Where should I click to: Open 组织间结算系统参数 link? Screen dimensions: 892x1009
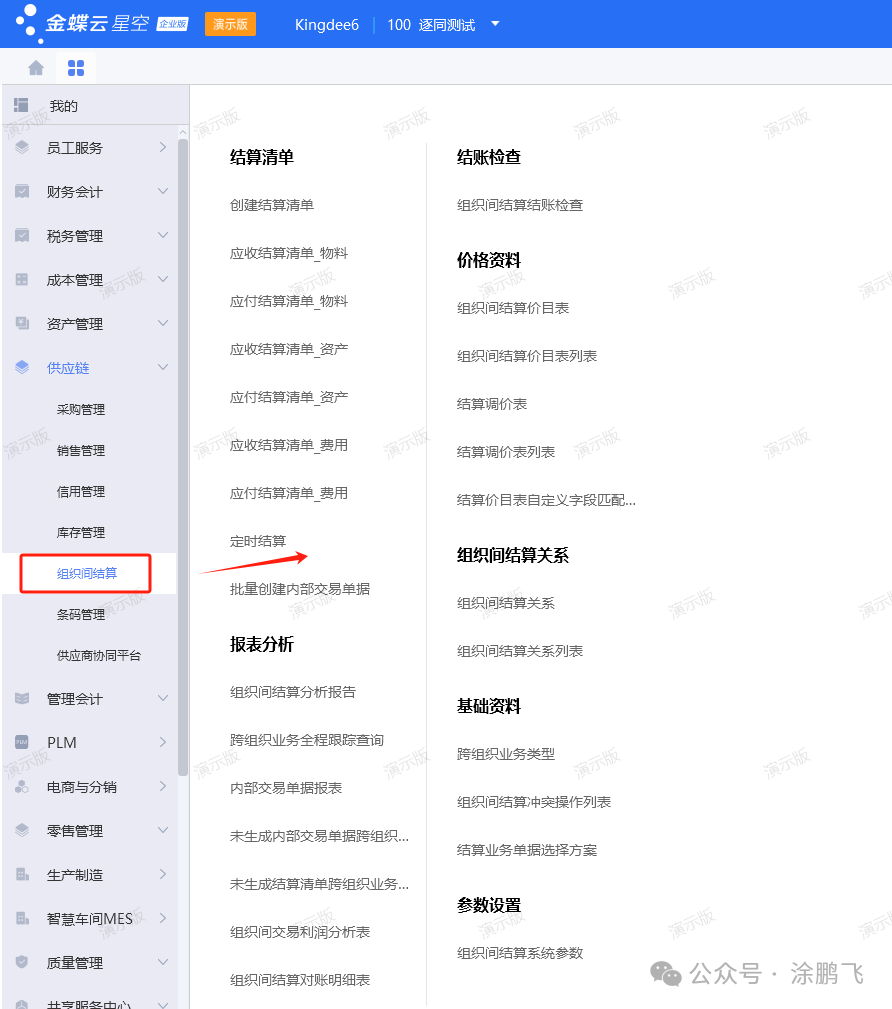pos(520,953)
